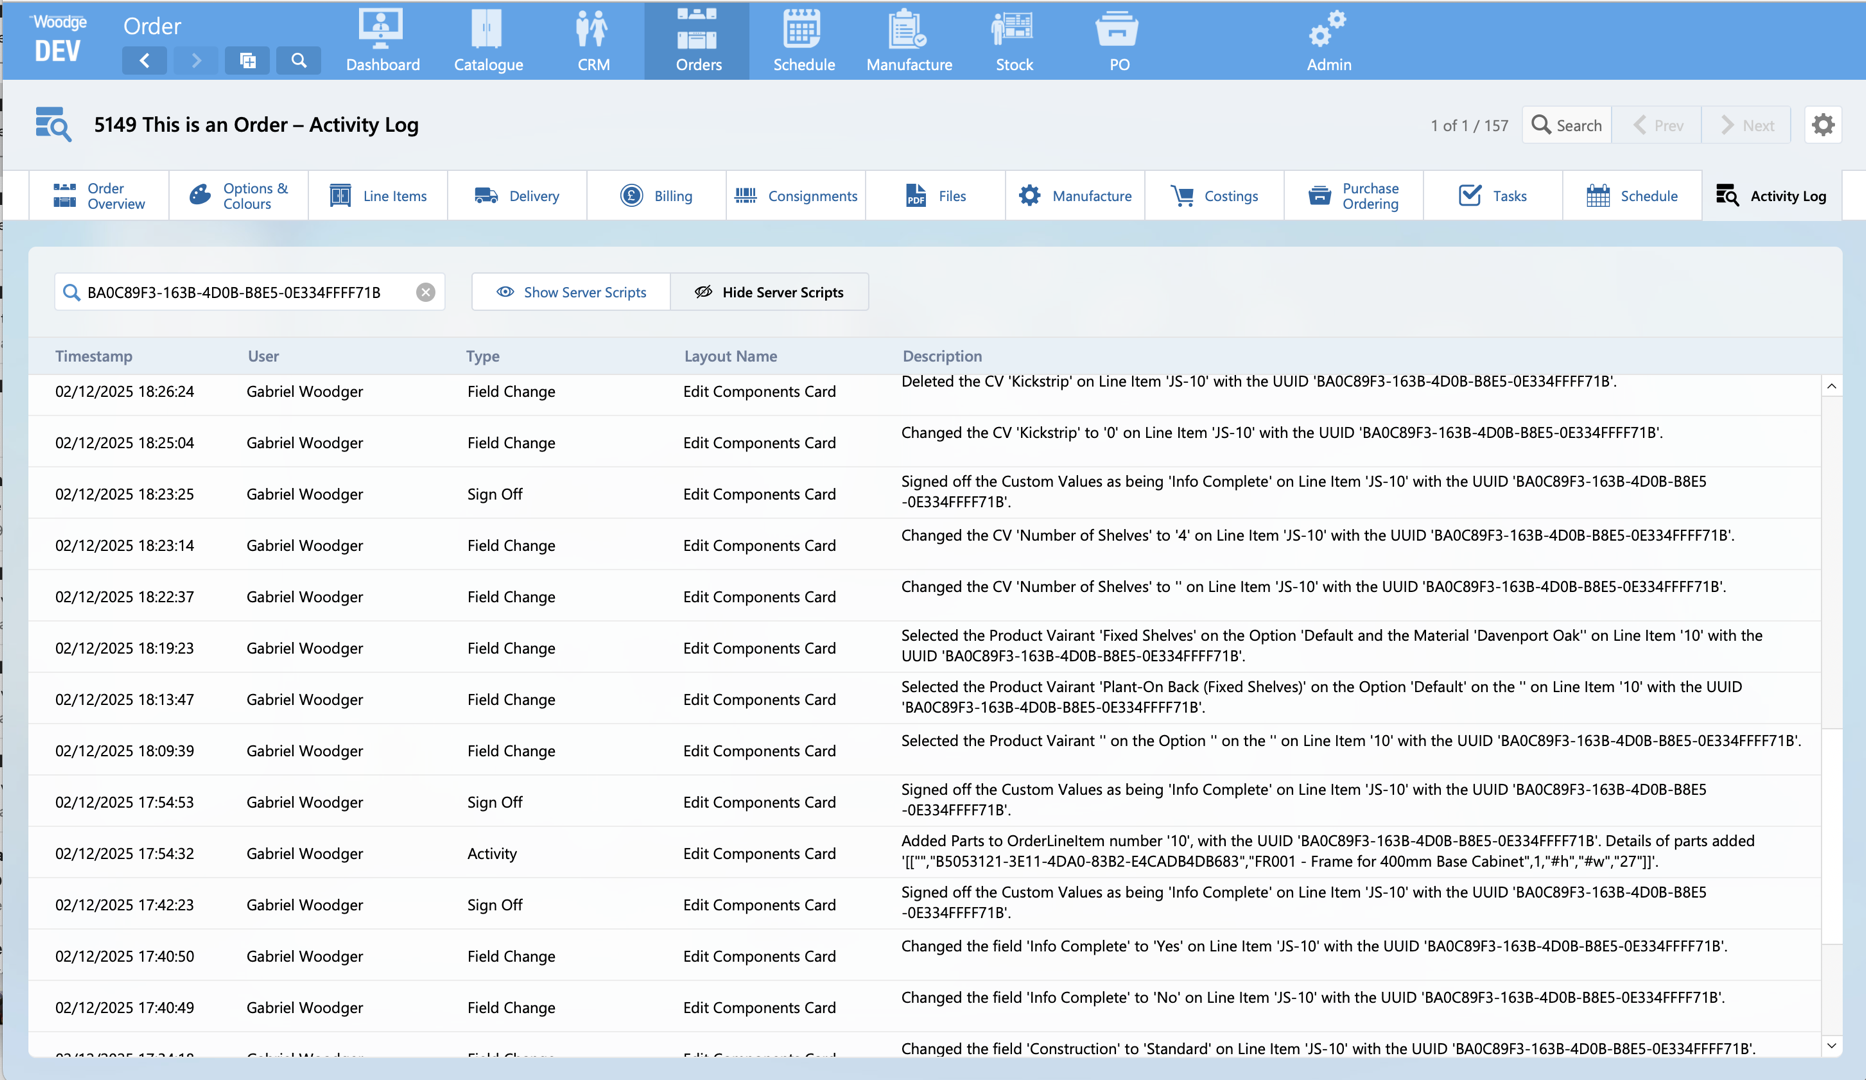
Task: Click the Layout Name column header
Action: 730,356
